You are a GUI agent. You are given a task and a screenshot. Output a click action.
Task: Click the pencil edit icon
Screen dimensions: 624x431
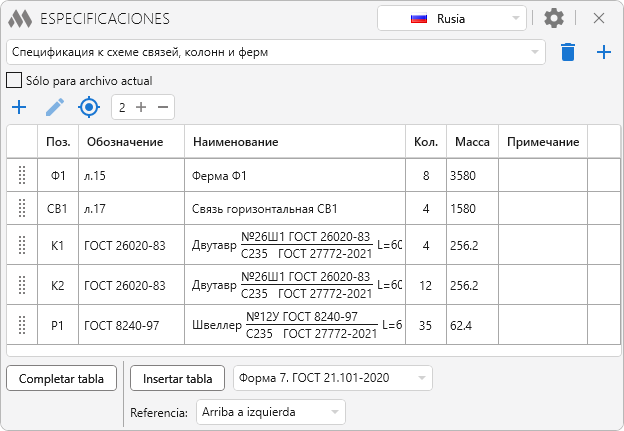[x=54, y=107]
